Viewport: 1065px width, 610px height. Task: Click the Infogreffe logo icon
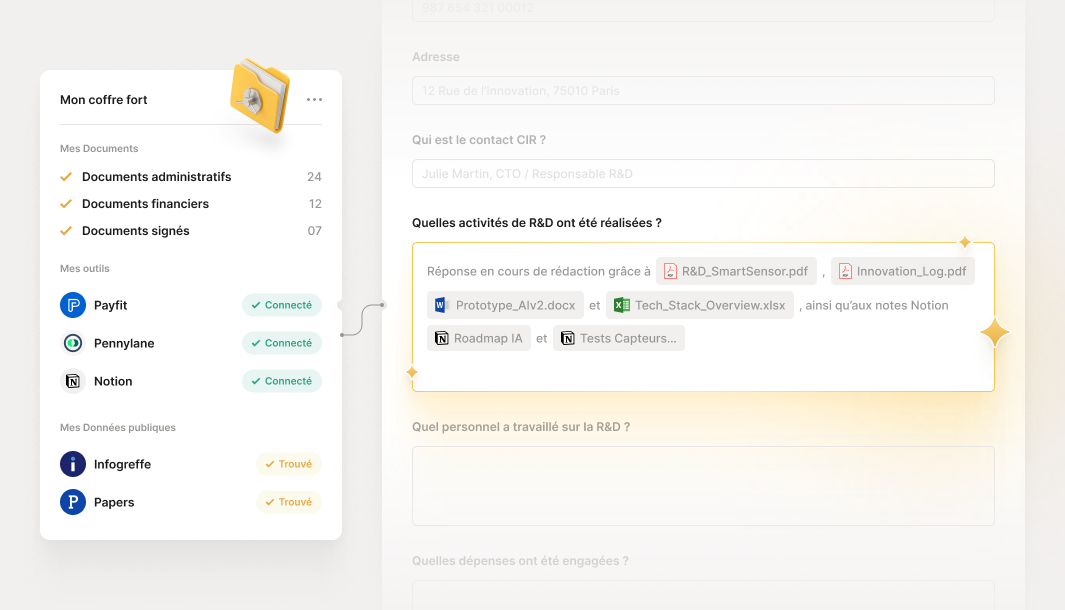click(73, 464)
